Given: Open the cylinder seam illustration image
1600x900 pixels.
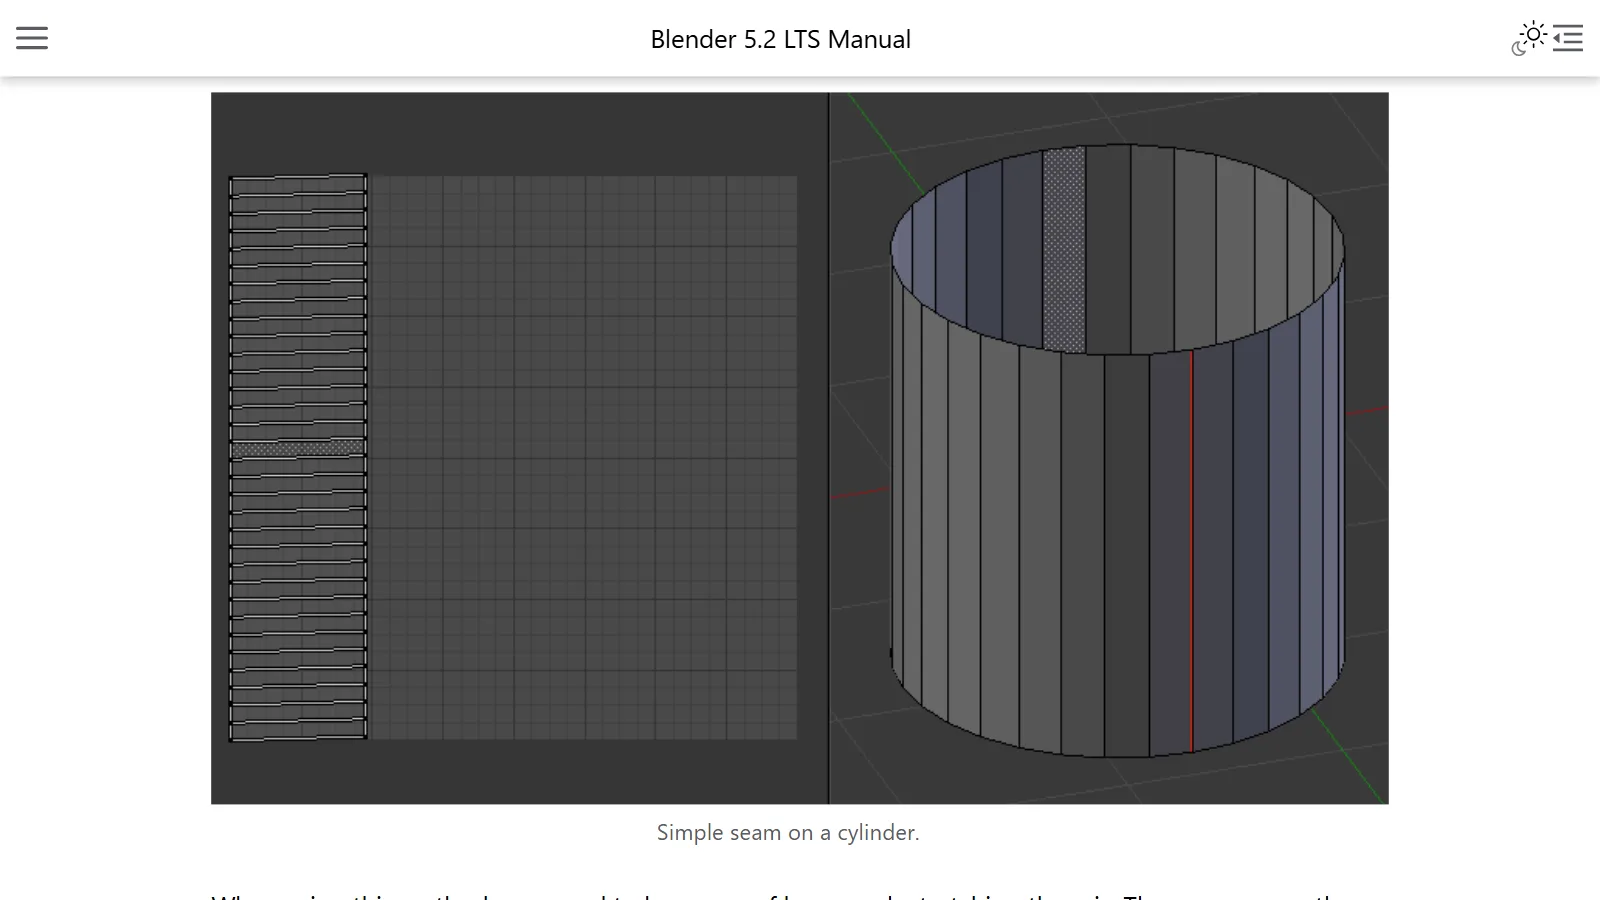Looking at the screenshot, I should coord(799,448).
